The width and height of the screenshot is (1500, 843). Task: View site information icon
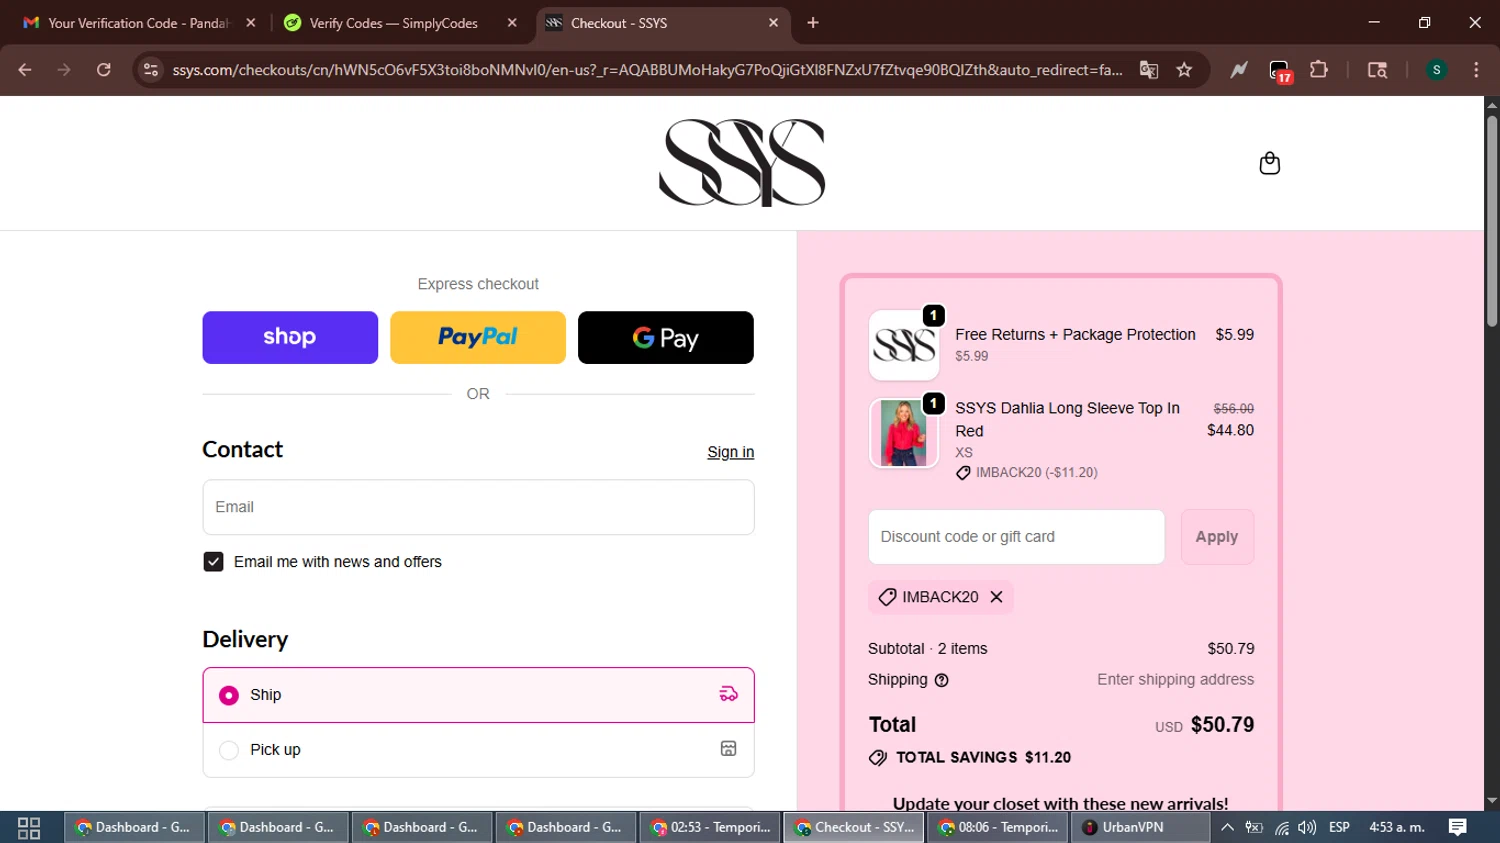[151, 70]
